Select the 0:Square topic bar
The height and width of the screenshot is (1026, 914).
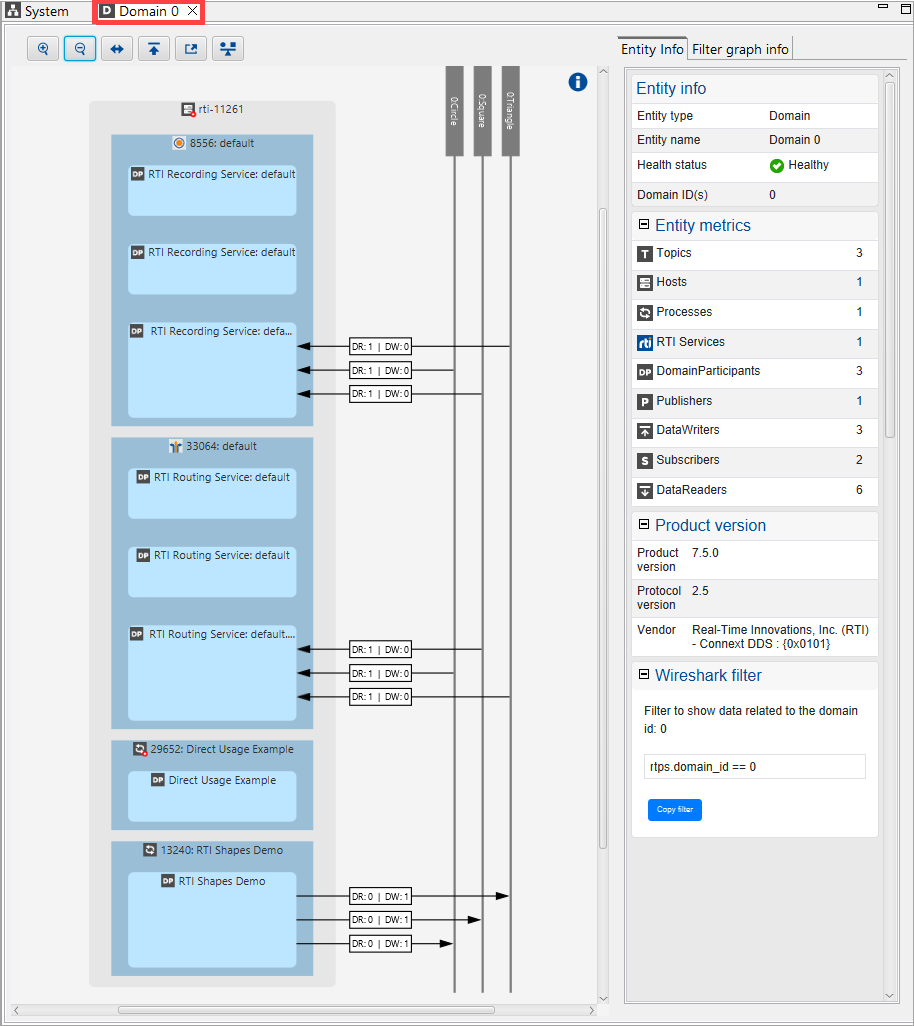[x=482, y=111]
